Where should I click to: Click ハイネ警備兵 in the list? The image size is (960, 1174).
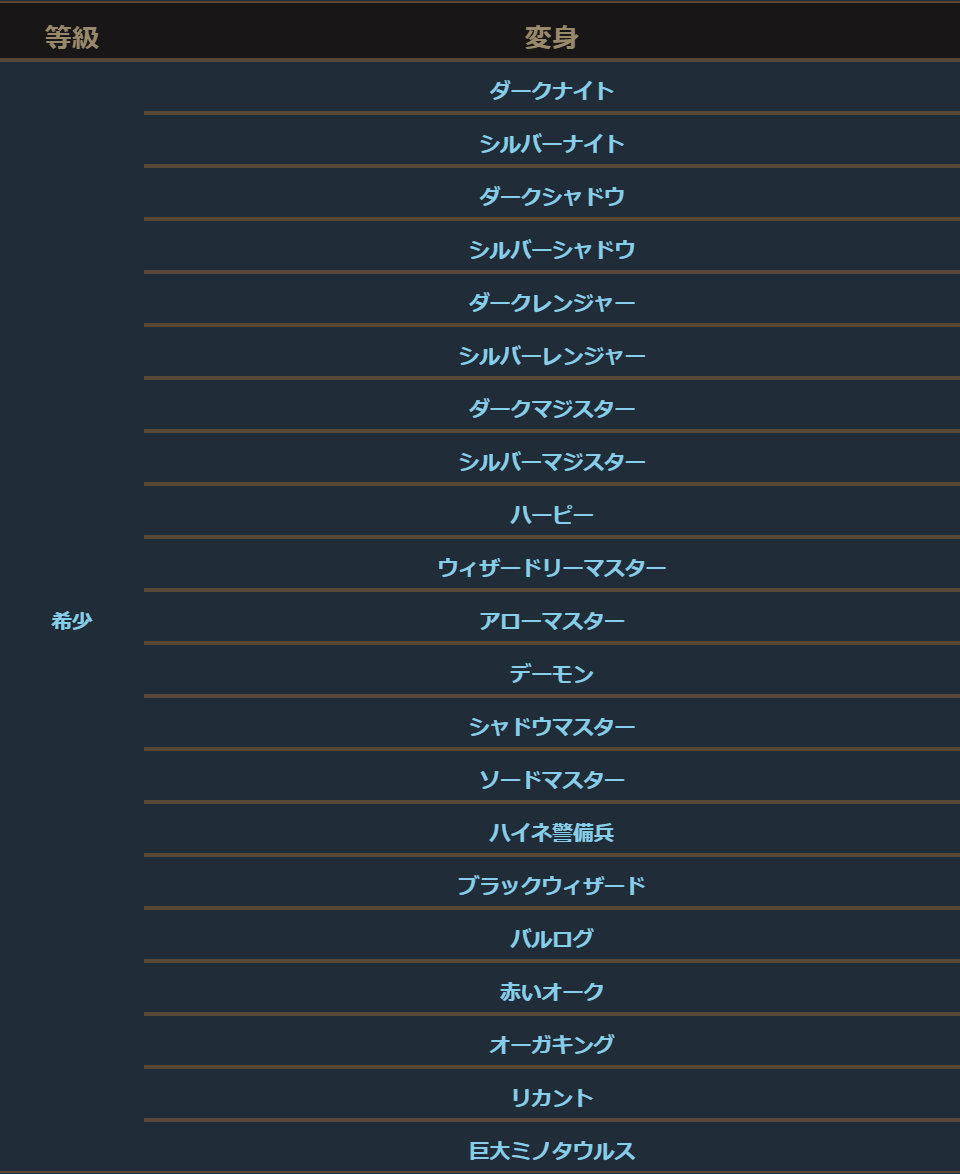pyautogui.click(x=551, y=833)
